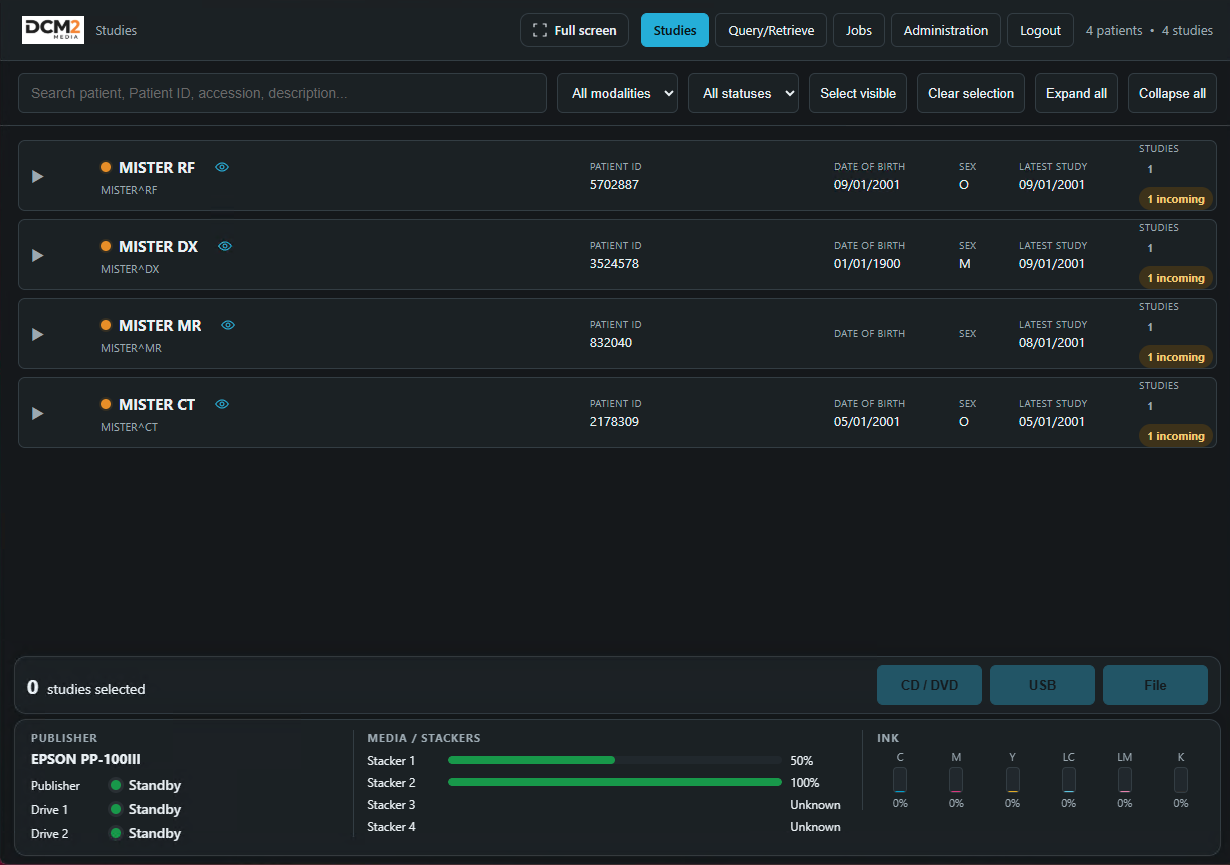Click the MISTER^CT DICOM name text
Viewport: 1230px width, 865px height.
[129, 427]
